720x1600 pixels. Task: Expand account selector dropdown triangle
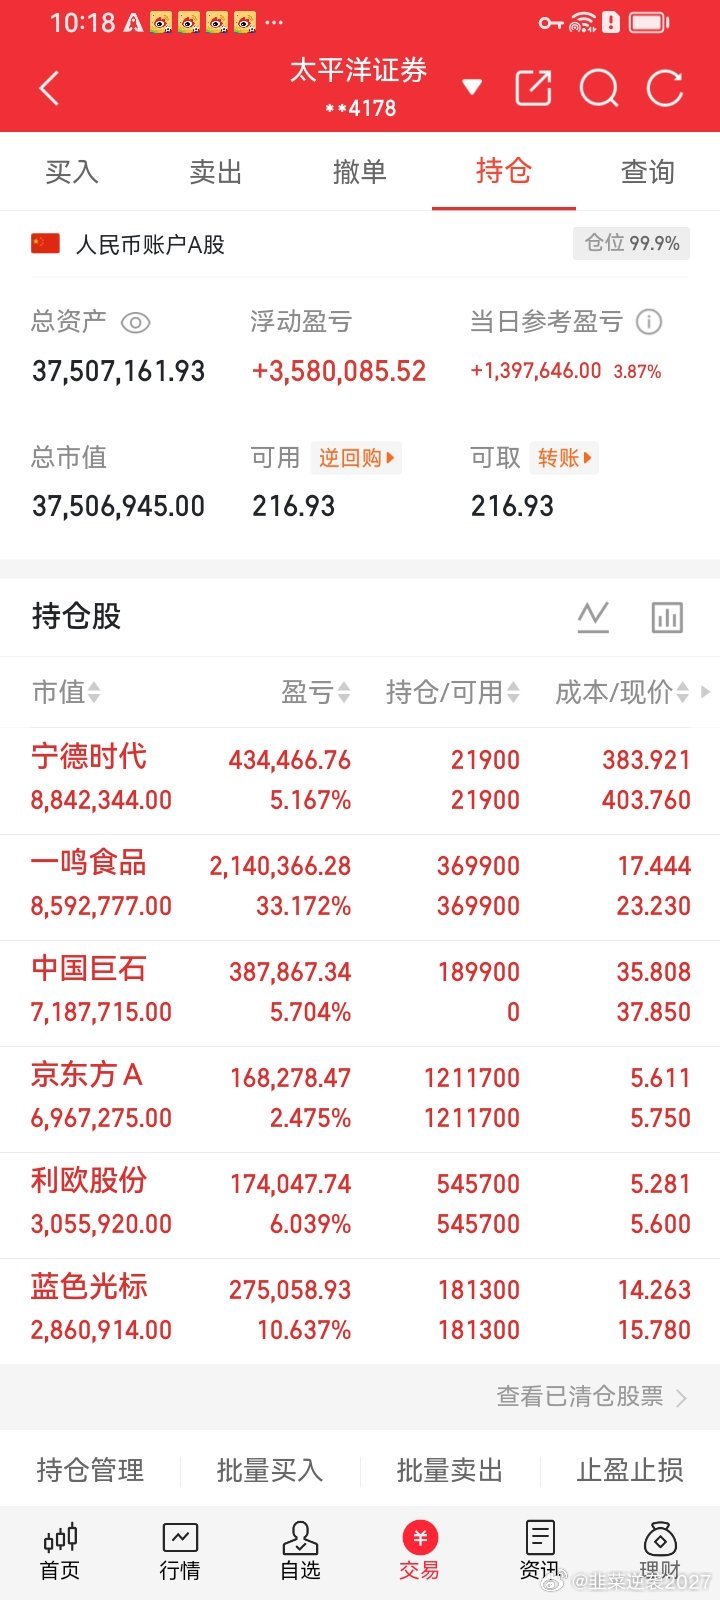pyautogui.click(x=472, y=88)
